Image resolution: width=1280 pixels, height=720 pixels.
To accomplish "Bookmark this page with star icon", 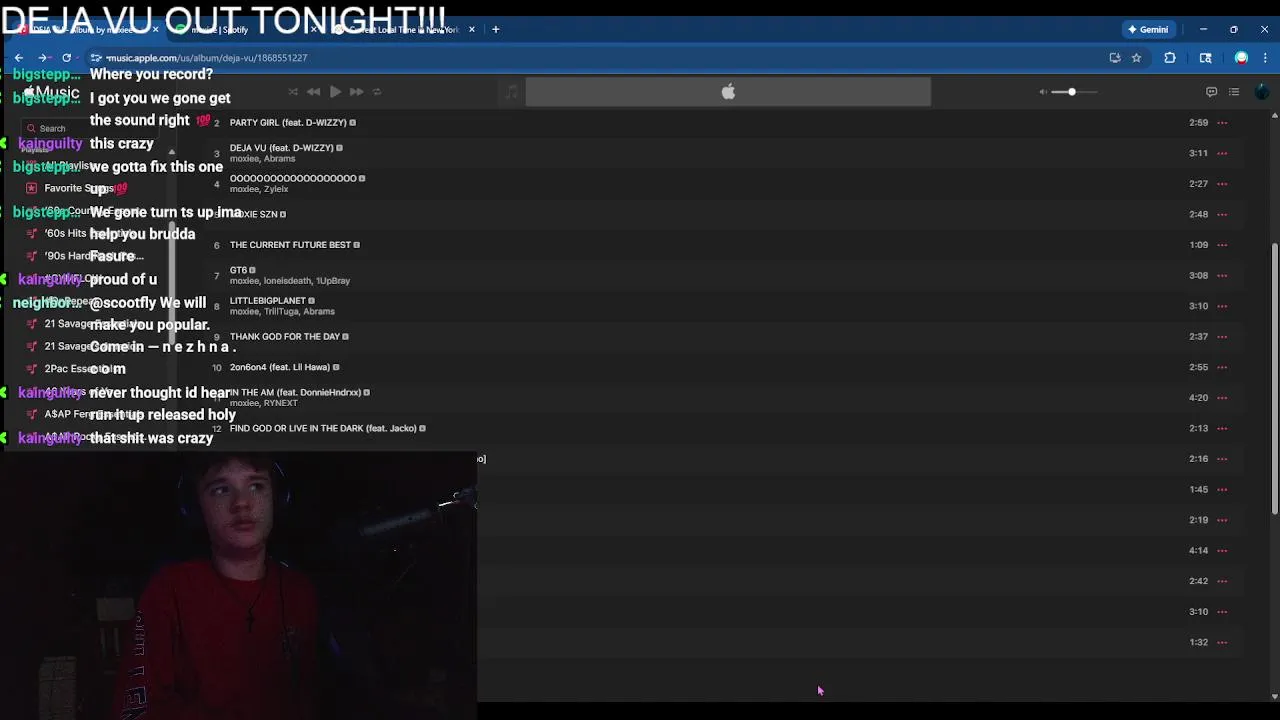I will pyautogui.click(x=1136, y=58).
